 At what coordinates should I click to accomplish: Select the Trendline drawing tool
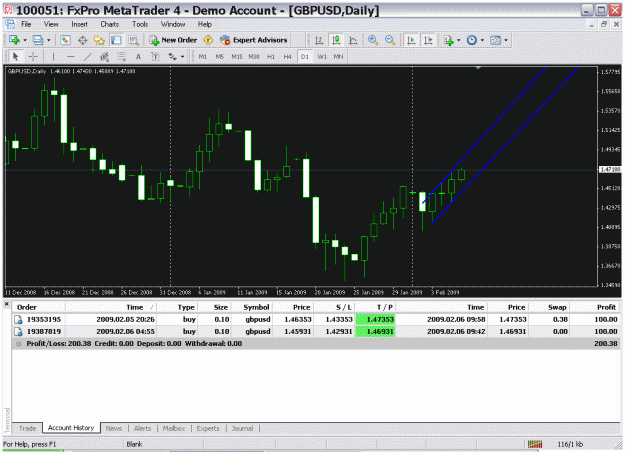coord(87,57)
